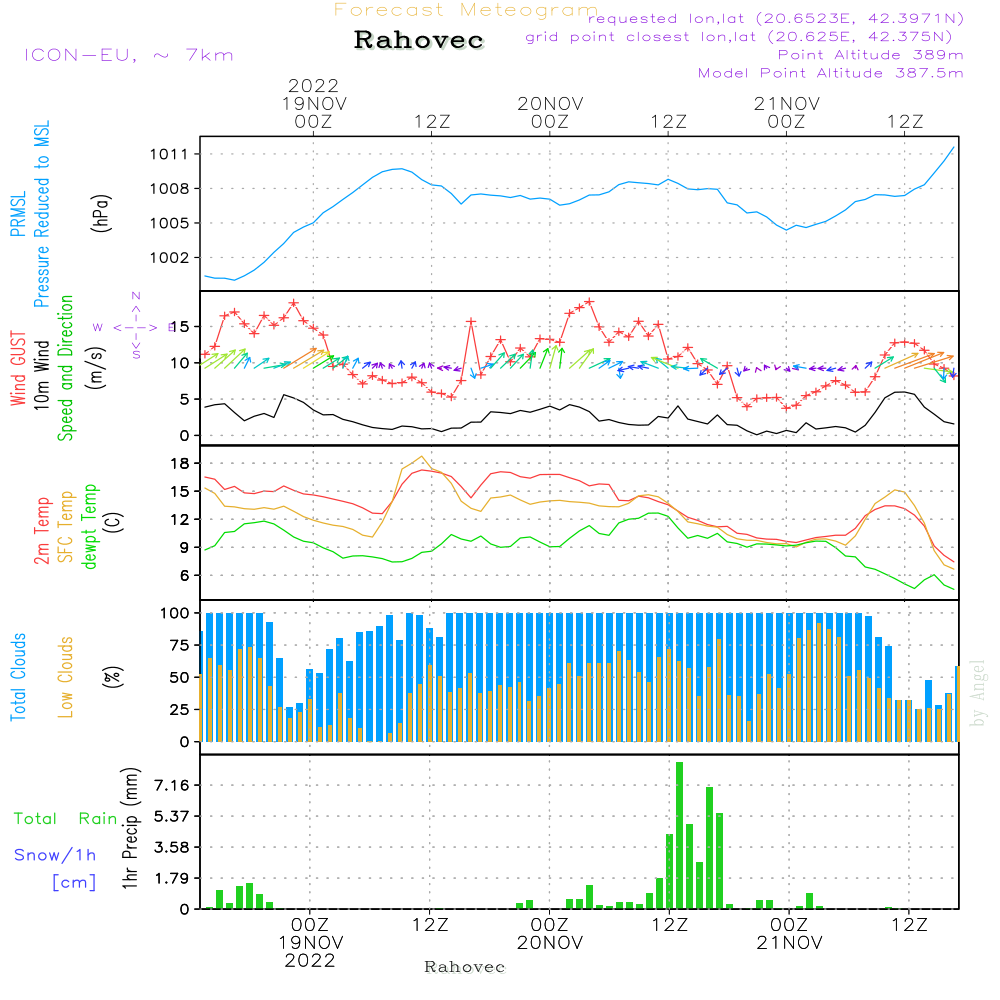Click the '7.16' precipitation axis value
Viewport: 1000px width, 1000px height.
pos(172,785)
